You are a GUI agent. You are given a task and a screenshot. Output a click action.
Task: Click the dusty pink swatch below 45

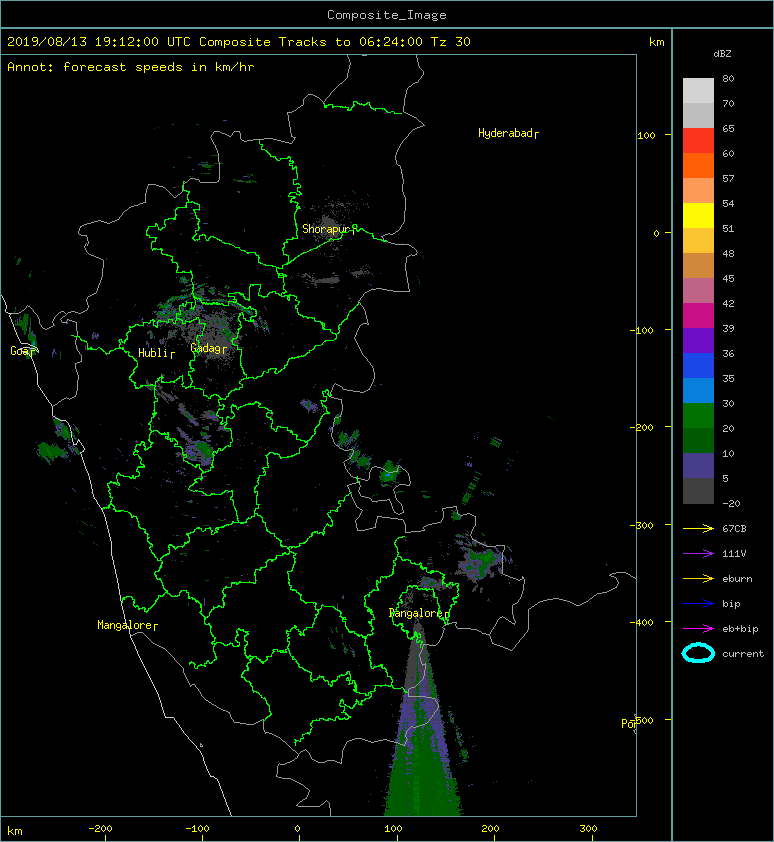coord(698,291)
